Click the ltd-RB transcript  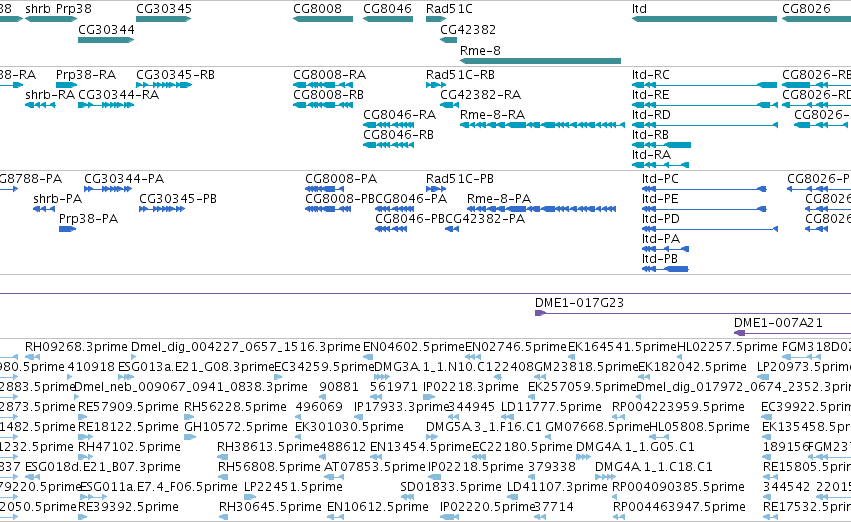click(661, 145)
